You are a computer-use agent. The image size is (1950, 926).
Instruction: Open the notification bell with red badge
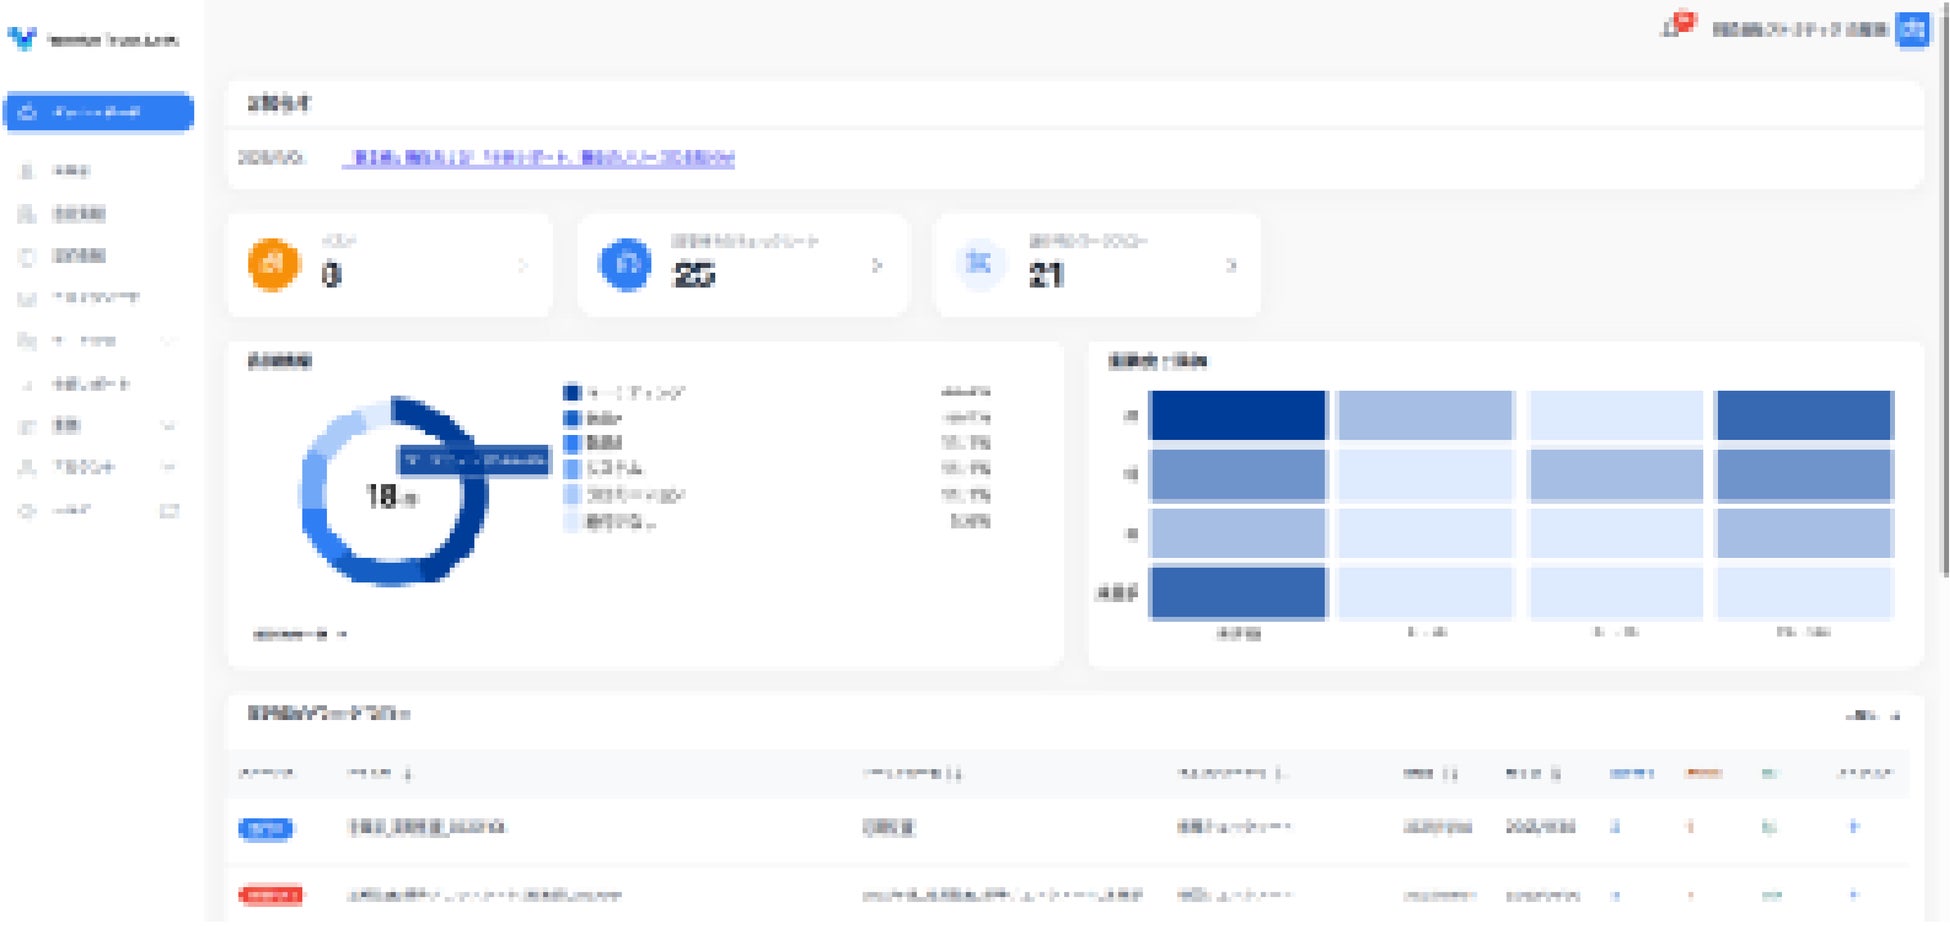click(x=1677, y=26)
